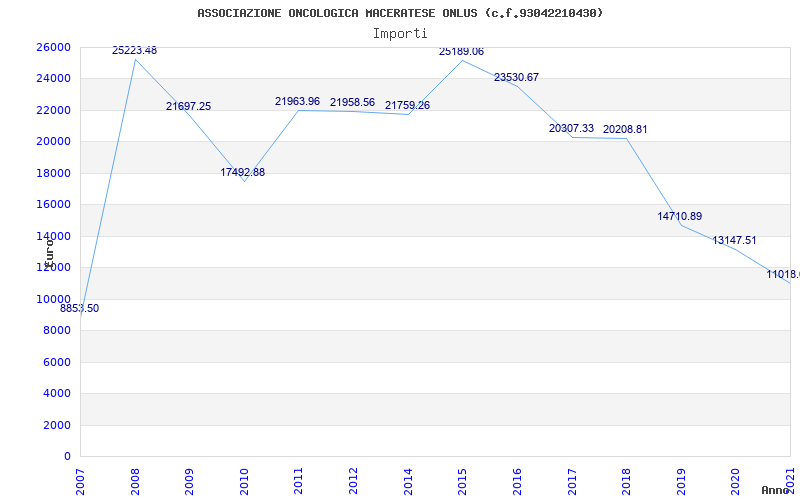This screenshot has width=800, height=500.
Task: Select the 25223.48 data label
Action: click(x=135, y=50)
